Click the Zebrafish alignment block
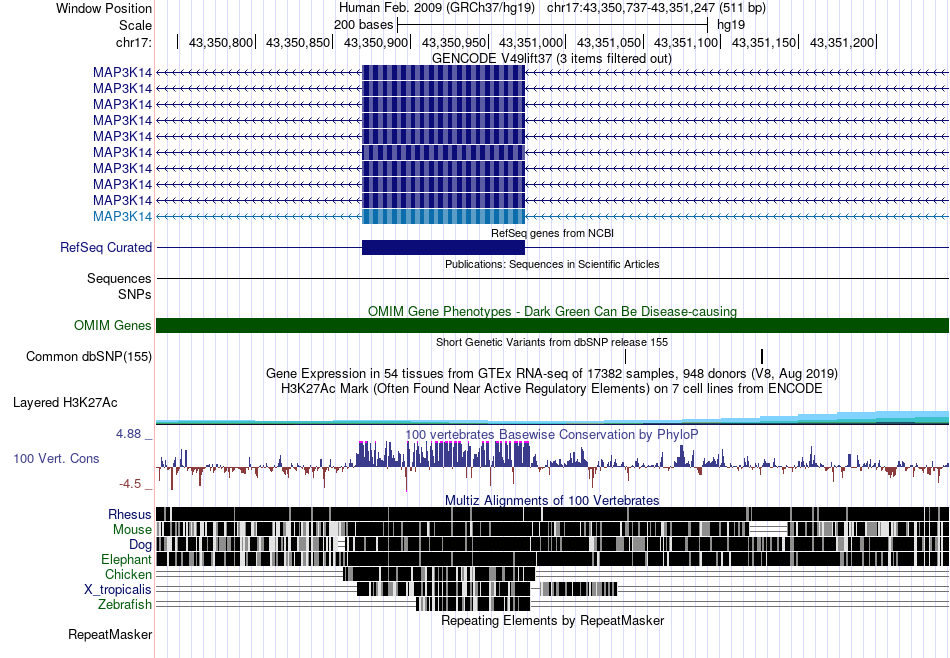This screenshot has width=950, height=658. tap(473, 604)
